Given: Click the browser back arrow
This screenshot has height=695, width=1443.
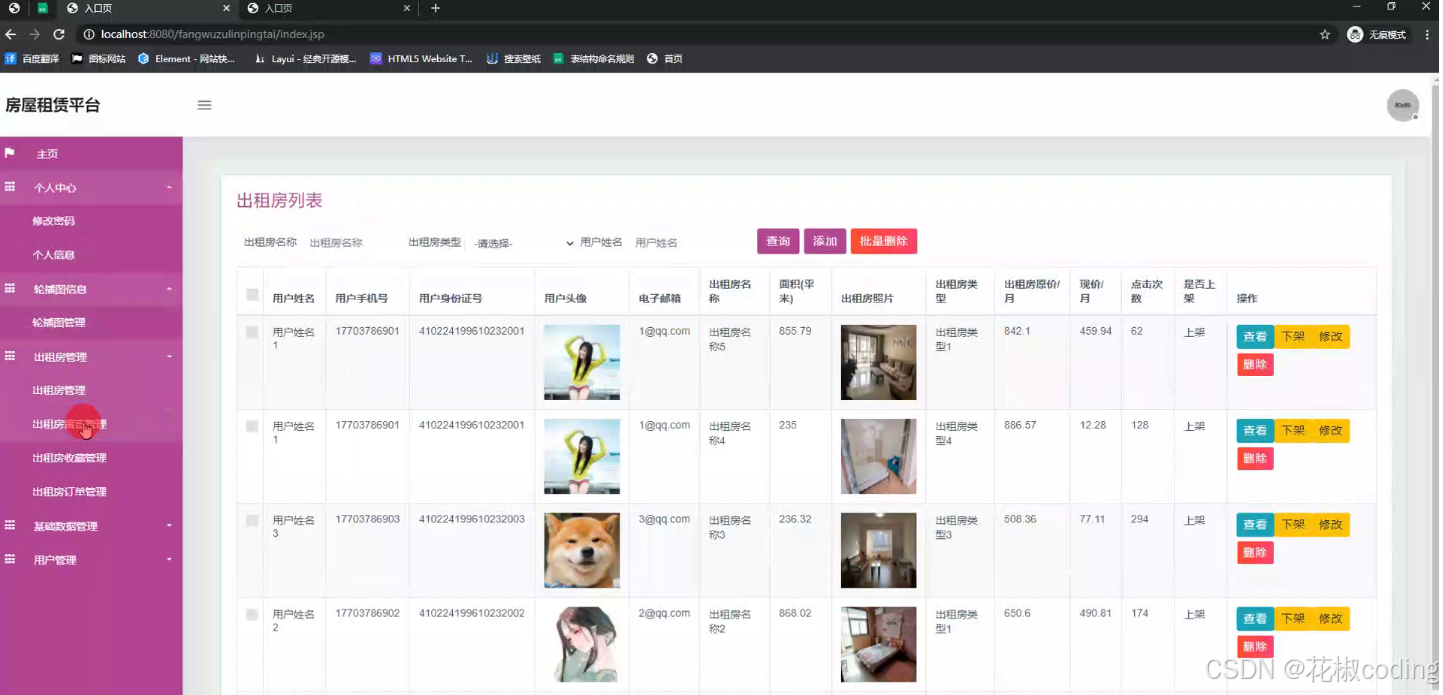Looking at the screenshot, I should [11, 34].
